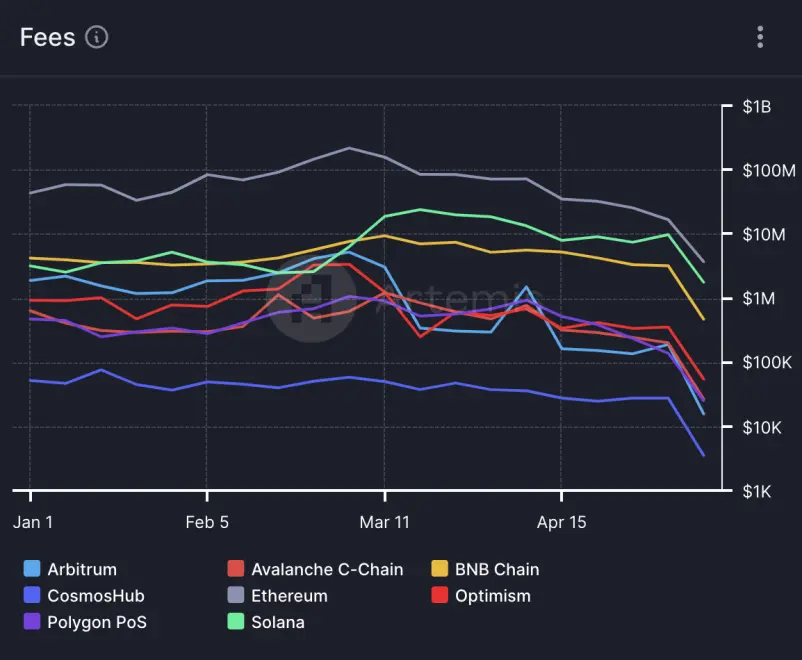The image size is (802, 660).
Task: Toggle the Polygon PoS legend entry
Action: tap(85, 622)
